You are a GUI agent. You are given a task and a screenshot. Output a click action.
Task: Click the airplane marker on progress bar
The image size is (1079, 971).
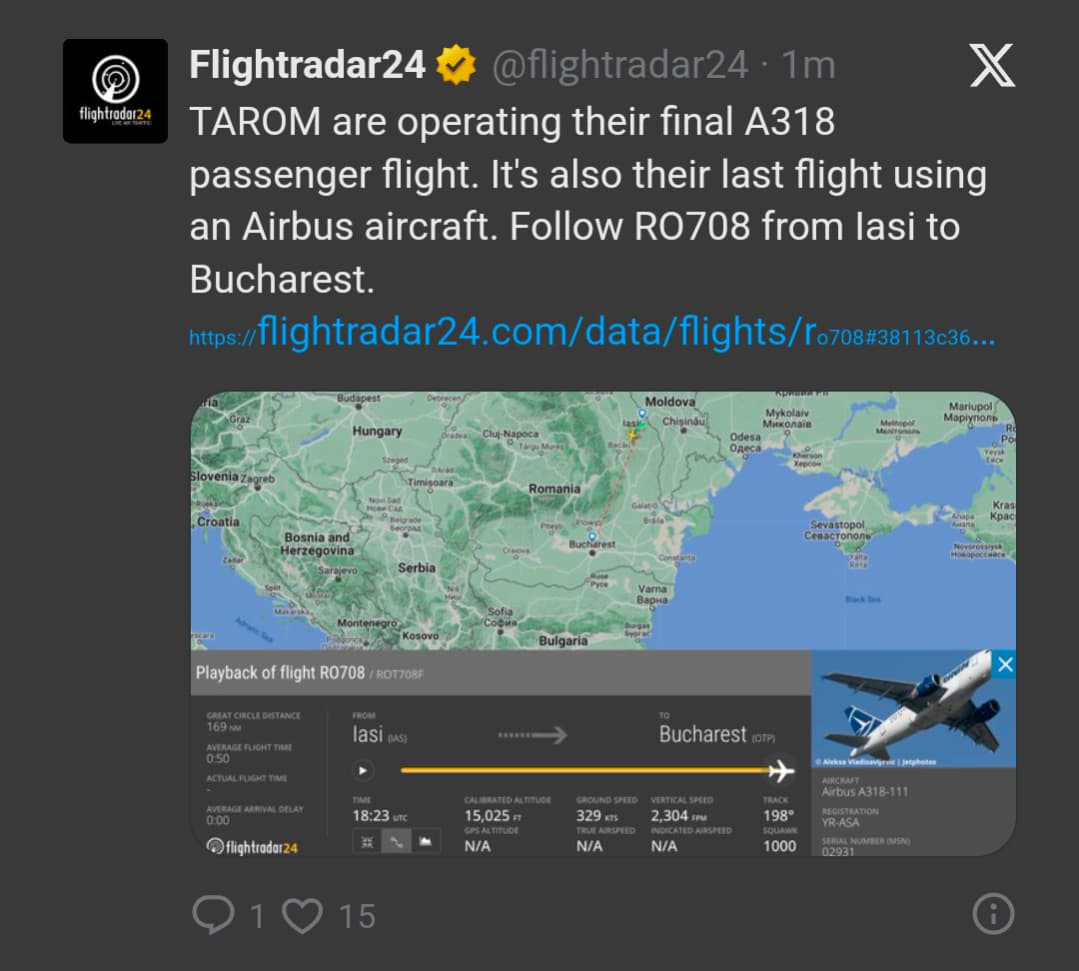point(780,770)
